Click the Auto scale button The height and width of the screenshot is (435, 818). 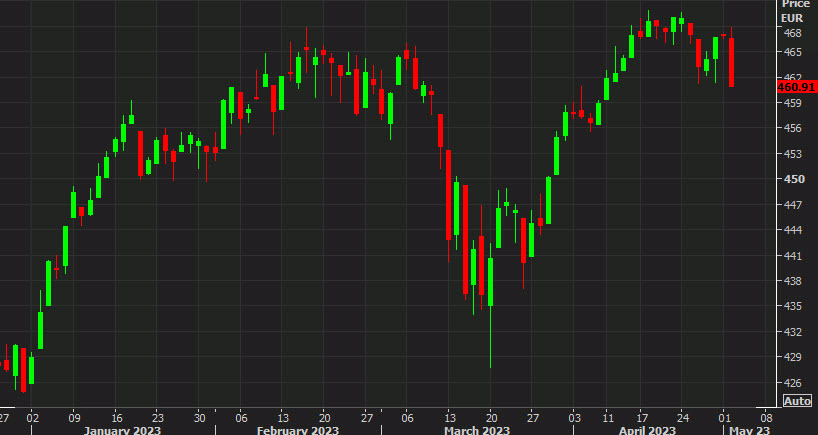798,401
